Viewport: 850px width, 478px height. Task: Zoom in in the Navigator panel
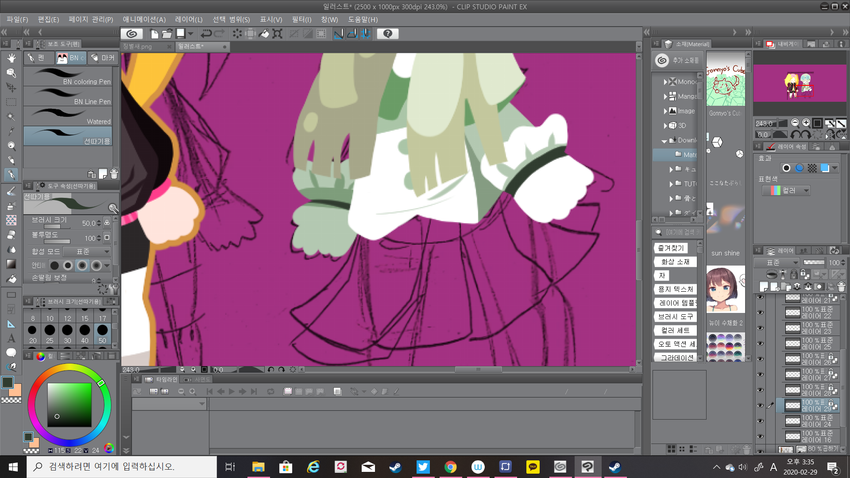coord(806,123)
